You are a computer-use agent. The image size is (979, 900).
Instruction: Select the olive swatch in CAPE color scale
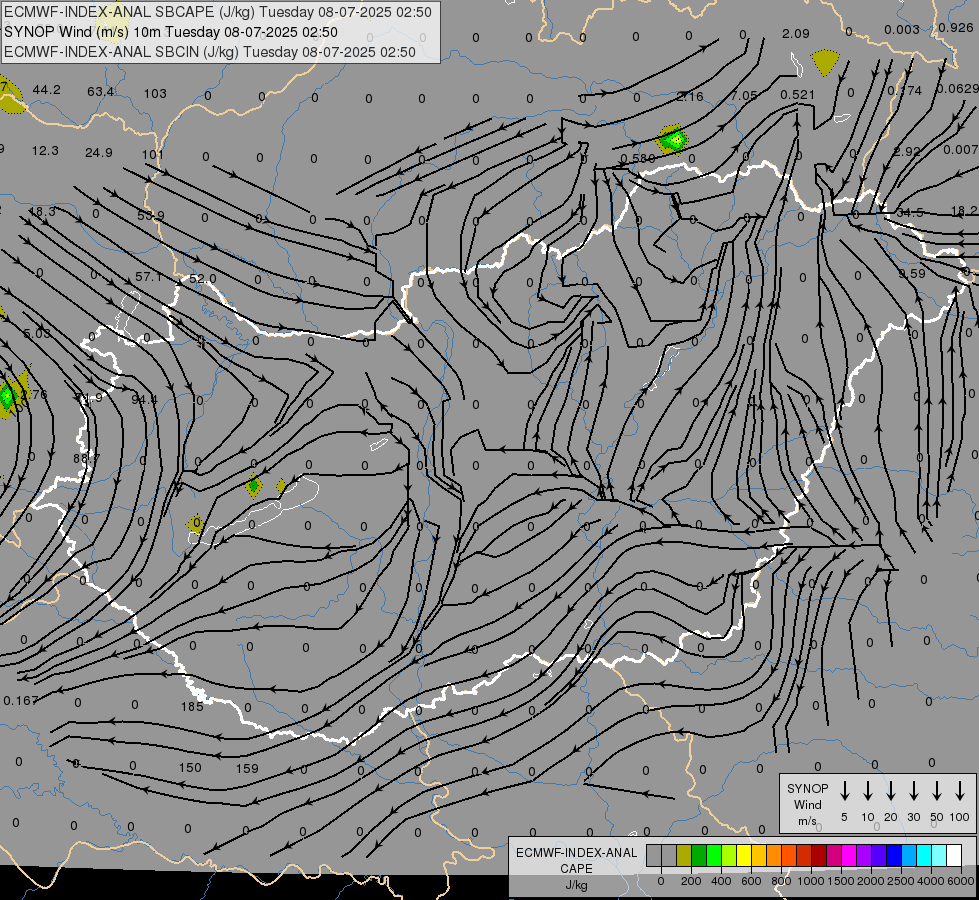tap(684, 856)
